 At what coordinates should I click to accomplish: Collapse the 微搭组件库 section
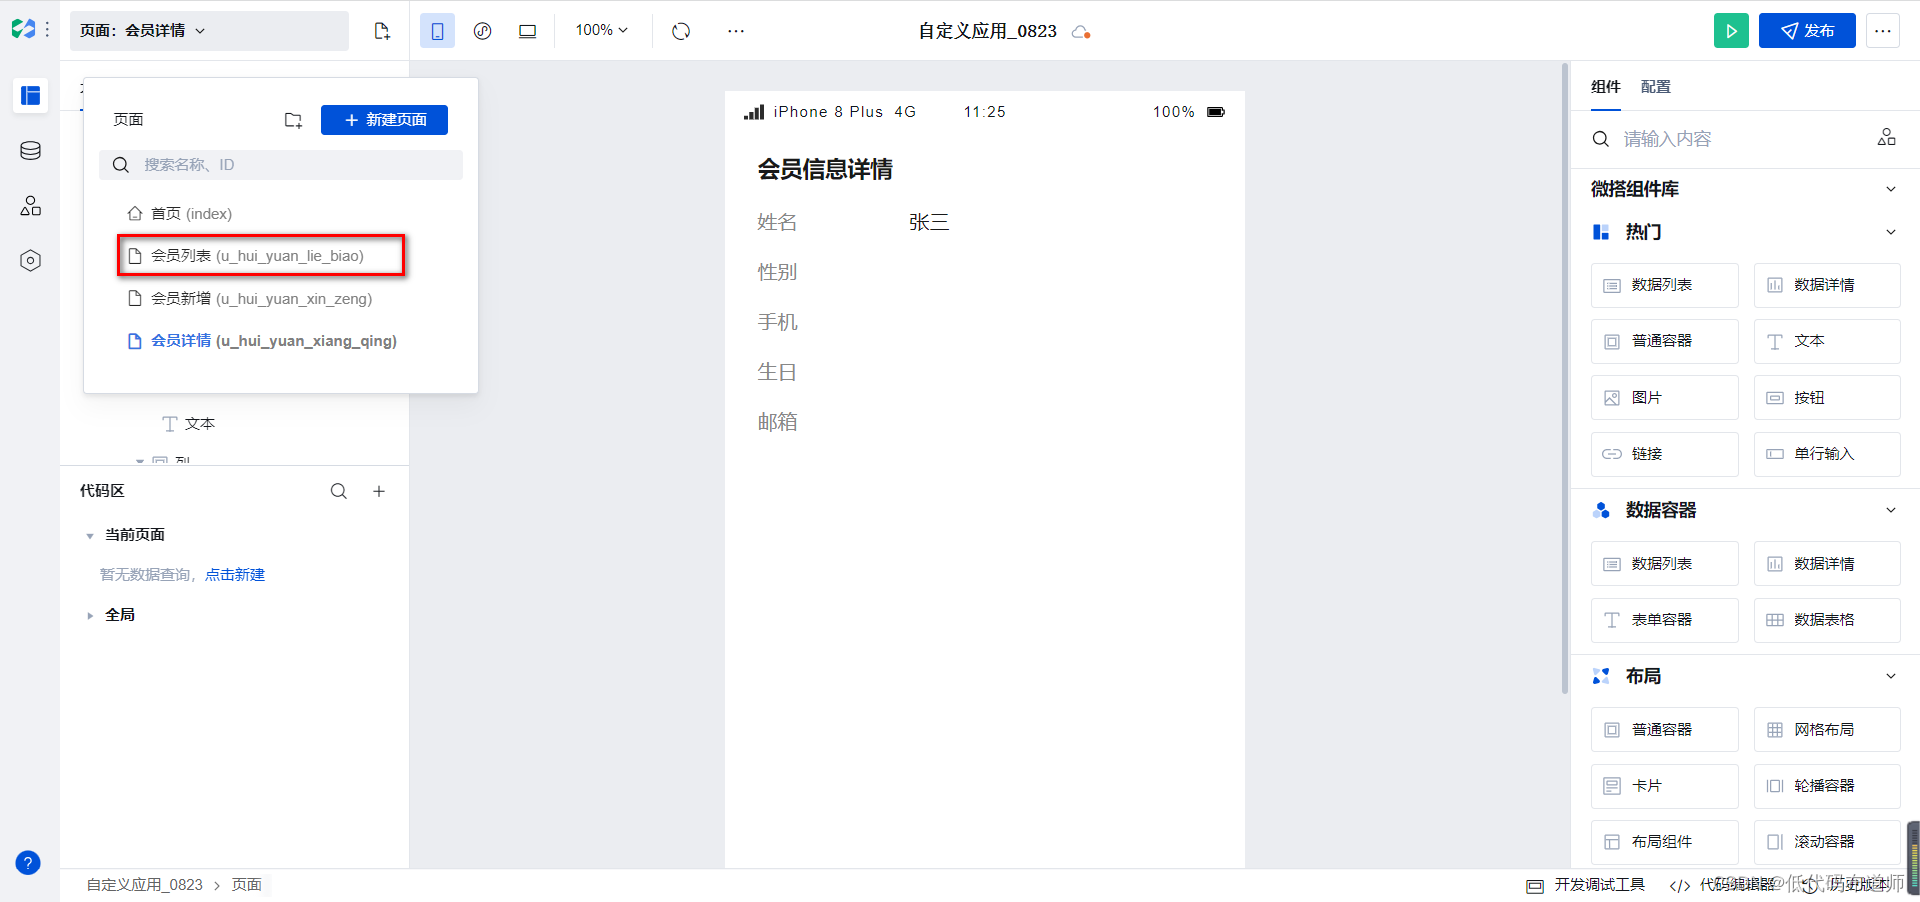1890,190
